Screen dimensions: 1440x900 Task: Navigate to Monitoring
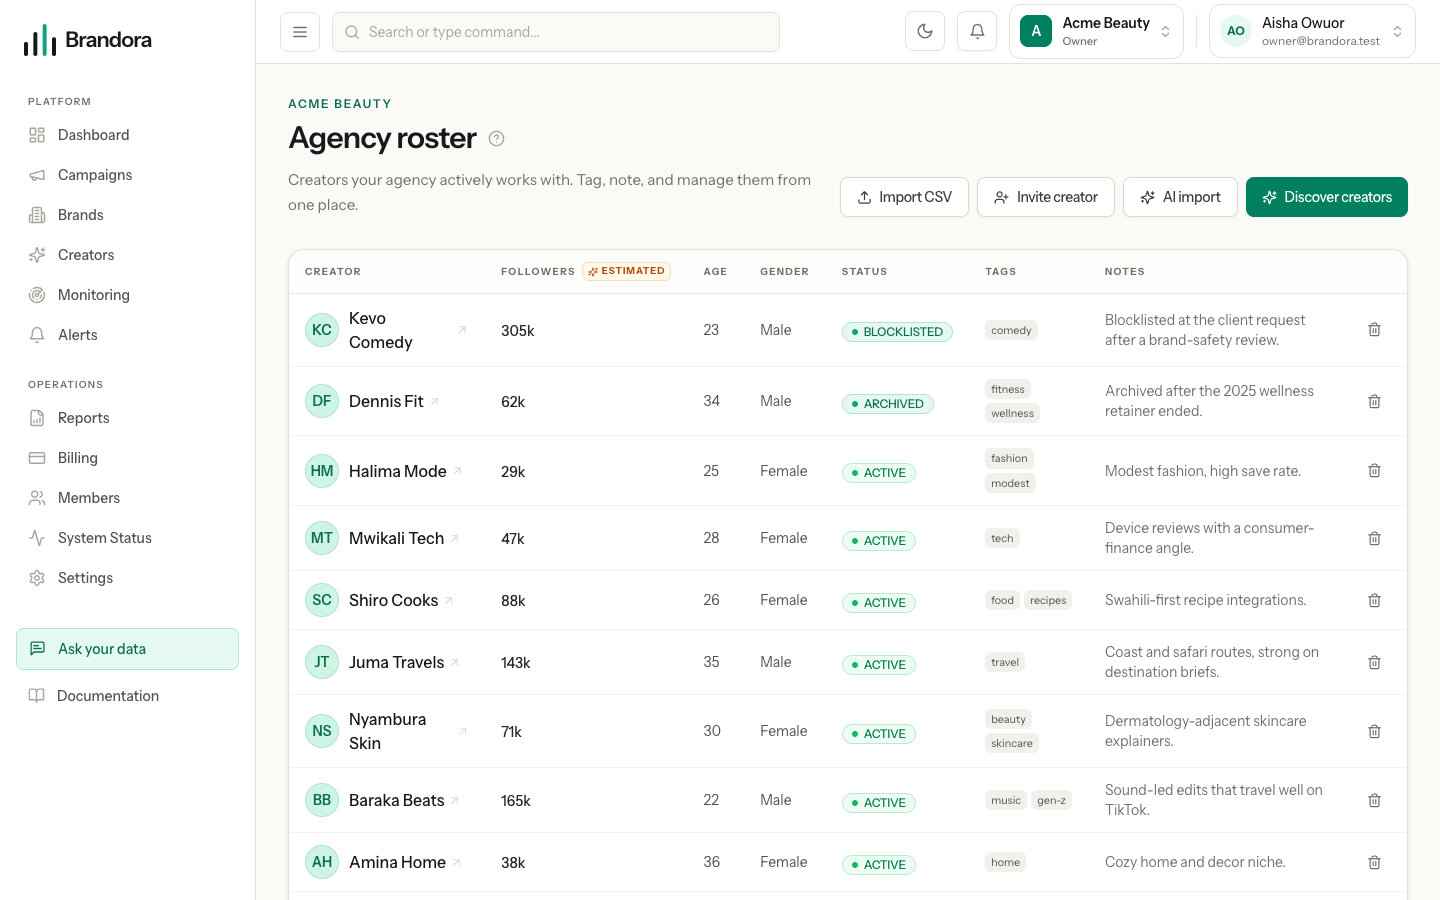[127, 295]
